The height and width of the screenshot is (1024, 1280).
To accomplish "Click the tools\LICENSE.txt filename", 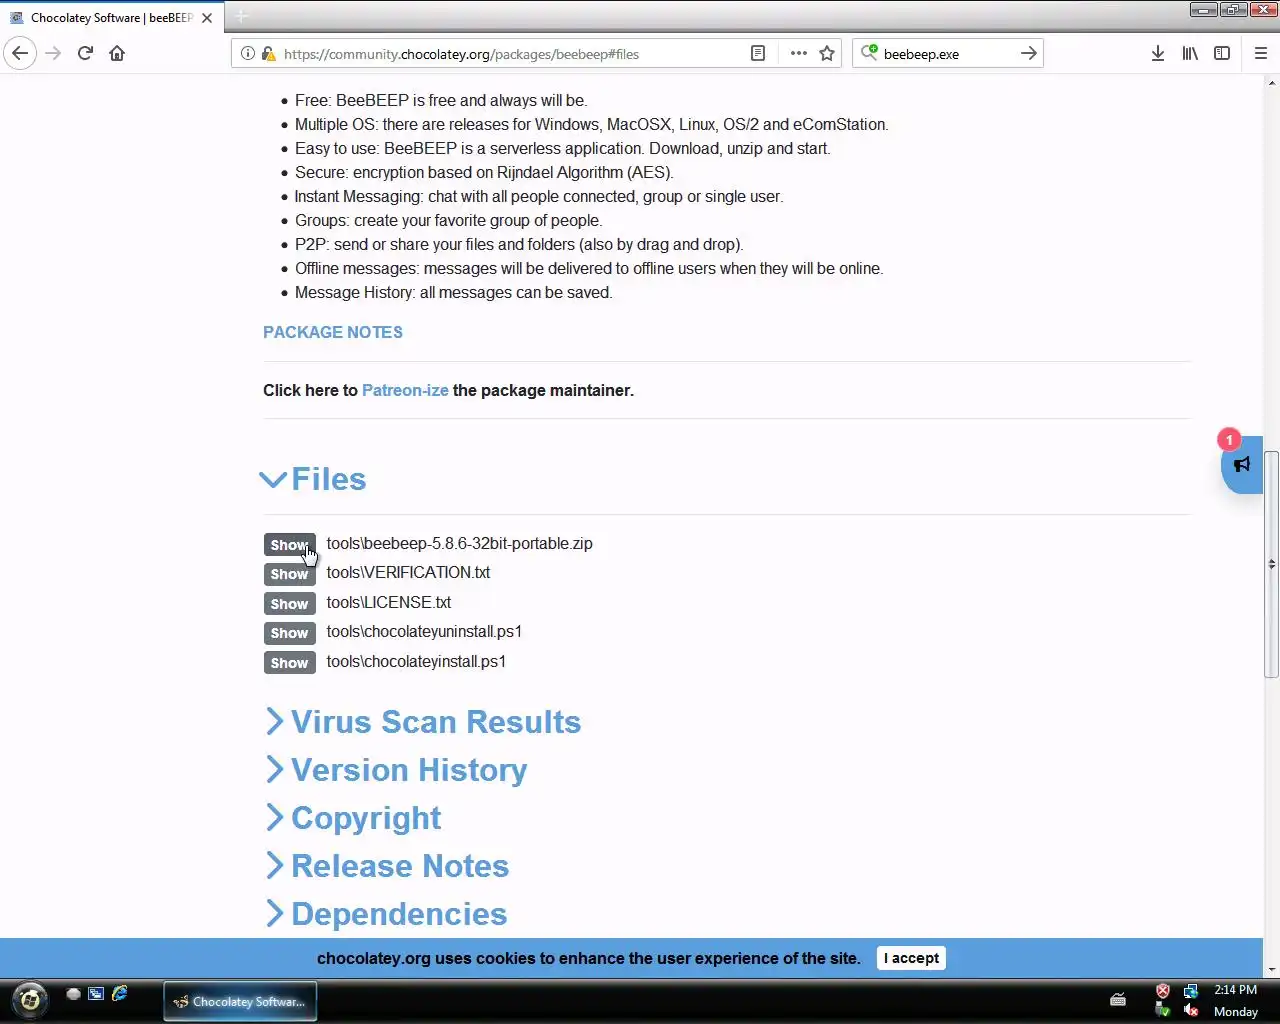I will coord(389,603).
